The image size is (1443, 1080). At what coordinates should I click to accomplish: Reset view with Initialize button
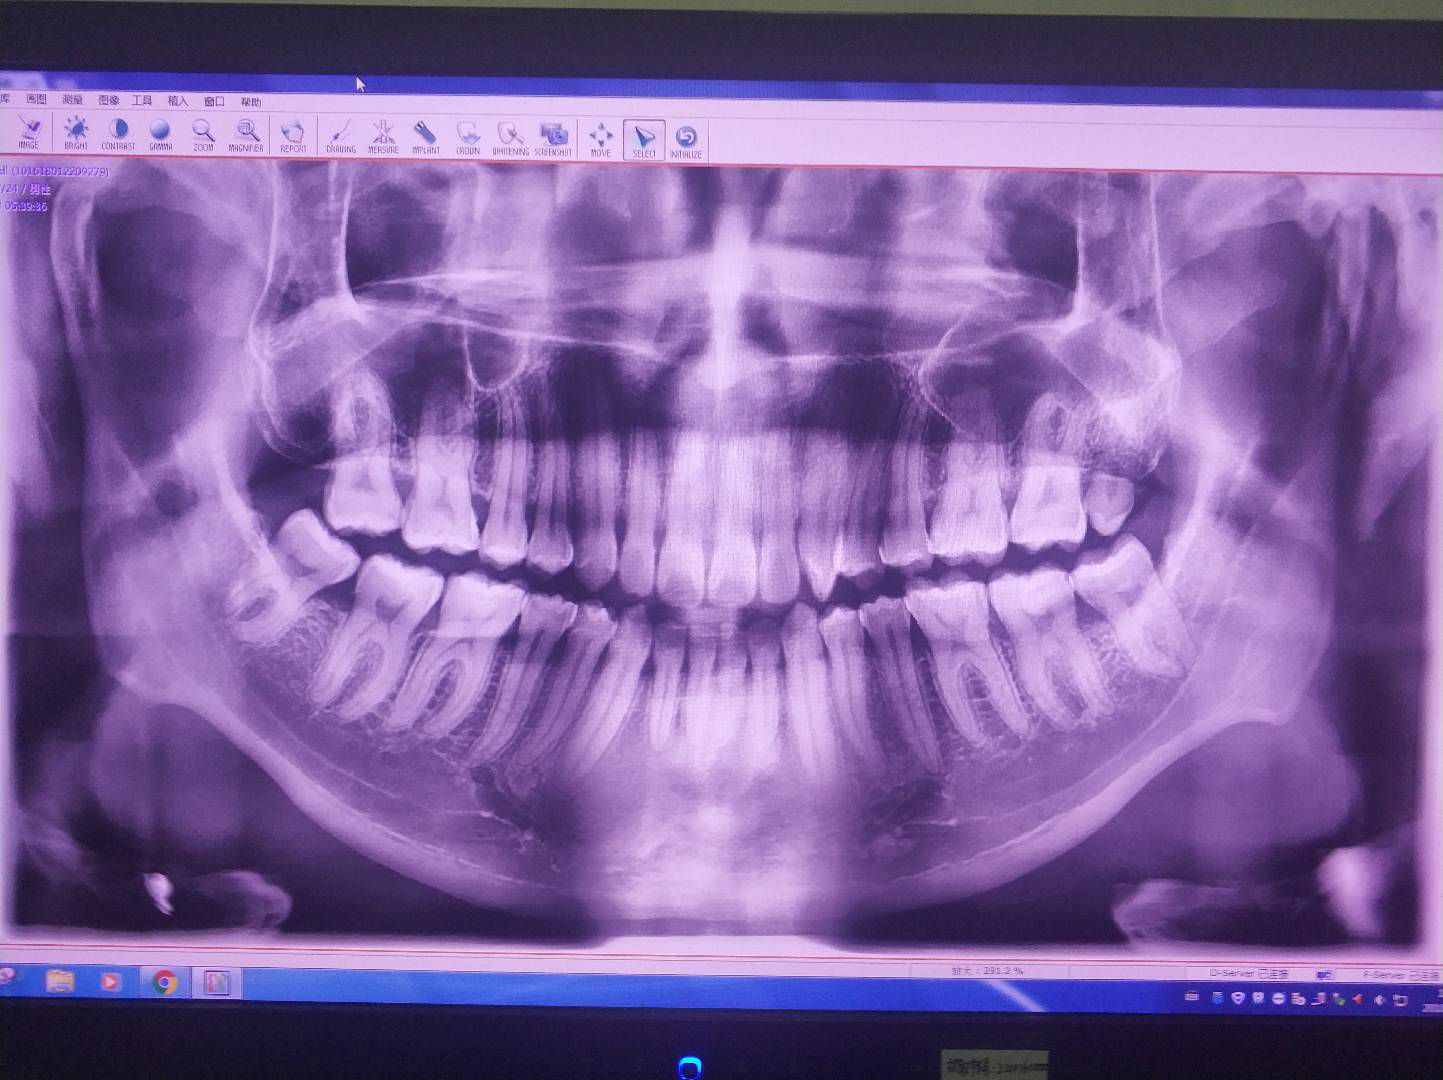pos(686,141)
